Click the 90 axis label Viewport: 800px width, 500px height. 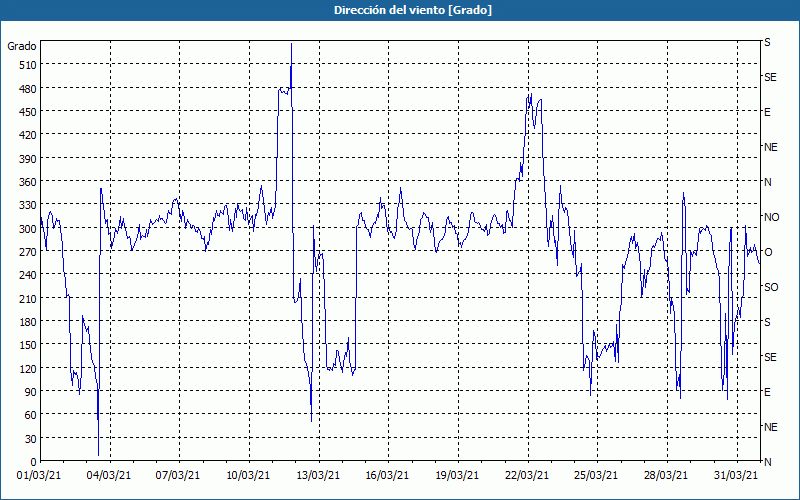[x=30, y=392]
